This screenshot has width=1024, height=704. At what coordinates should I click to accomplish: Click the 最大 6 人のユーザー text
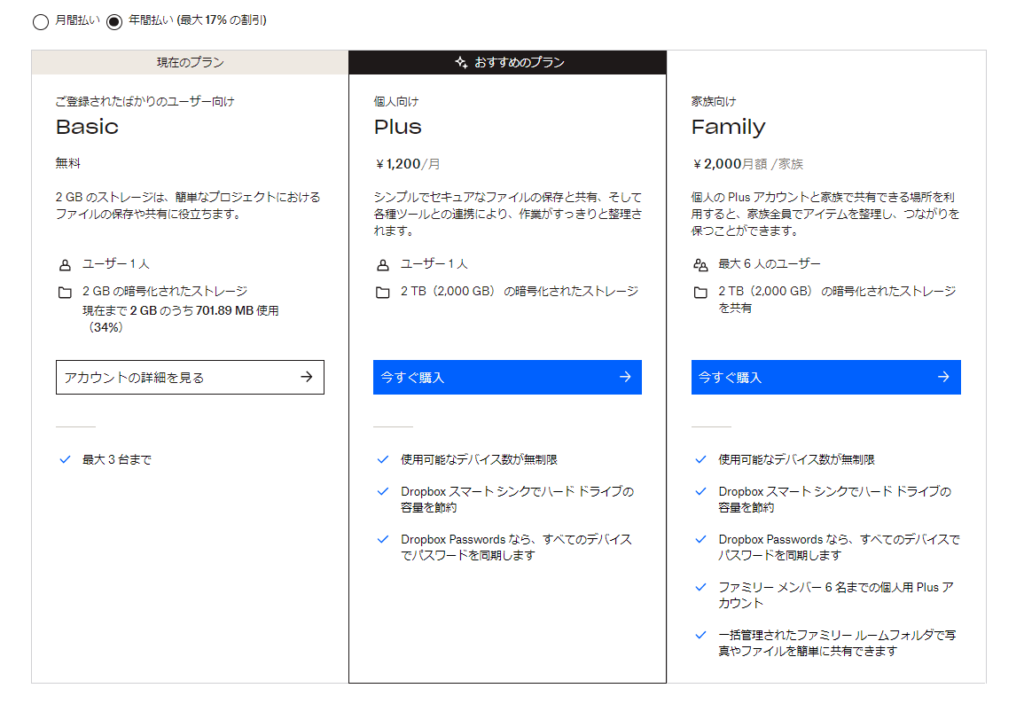[769, 264]
